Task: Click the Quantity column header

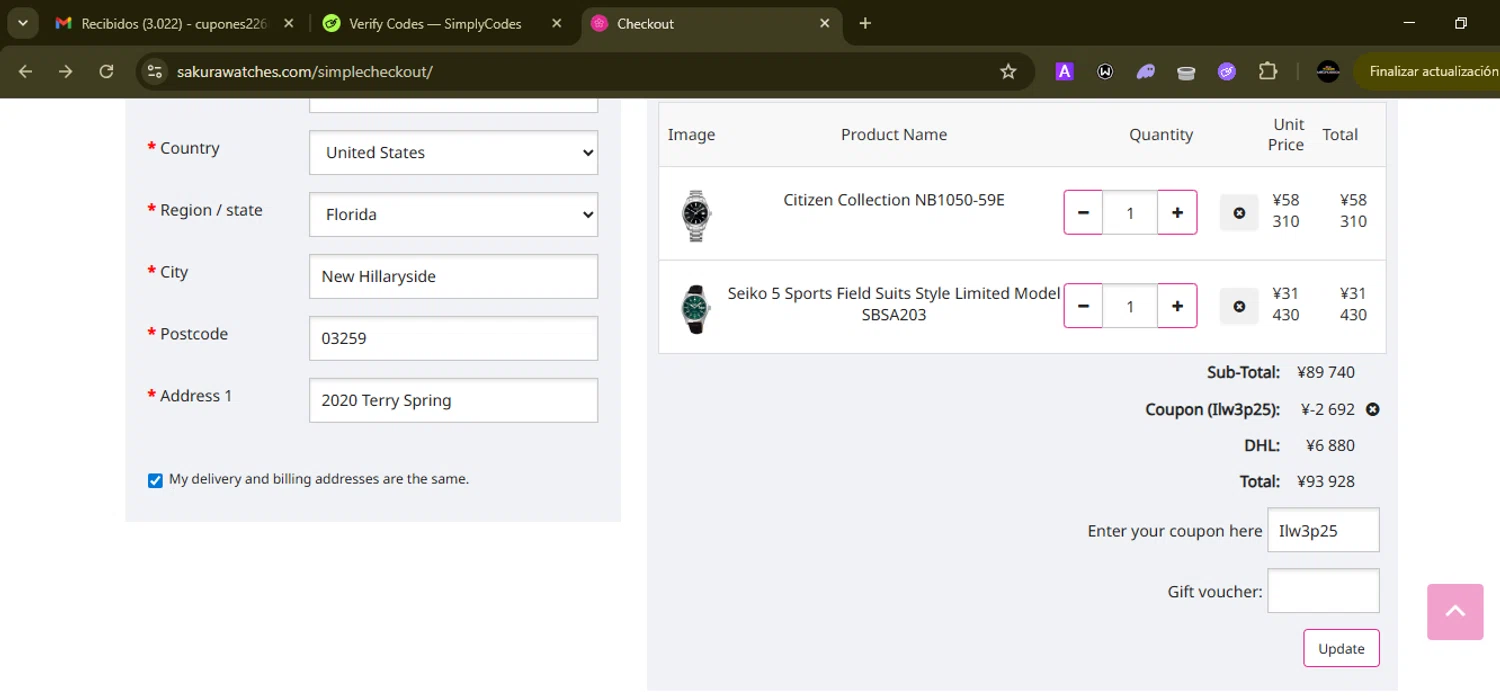Action: (x=1161, y=135)
